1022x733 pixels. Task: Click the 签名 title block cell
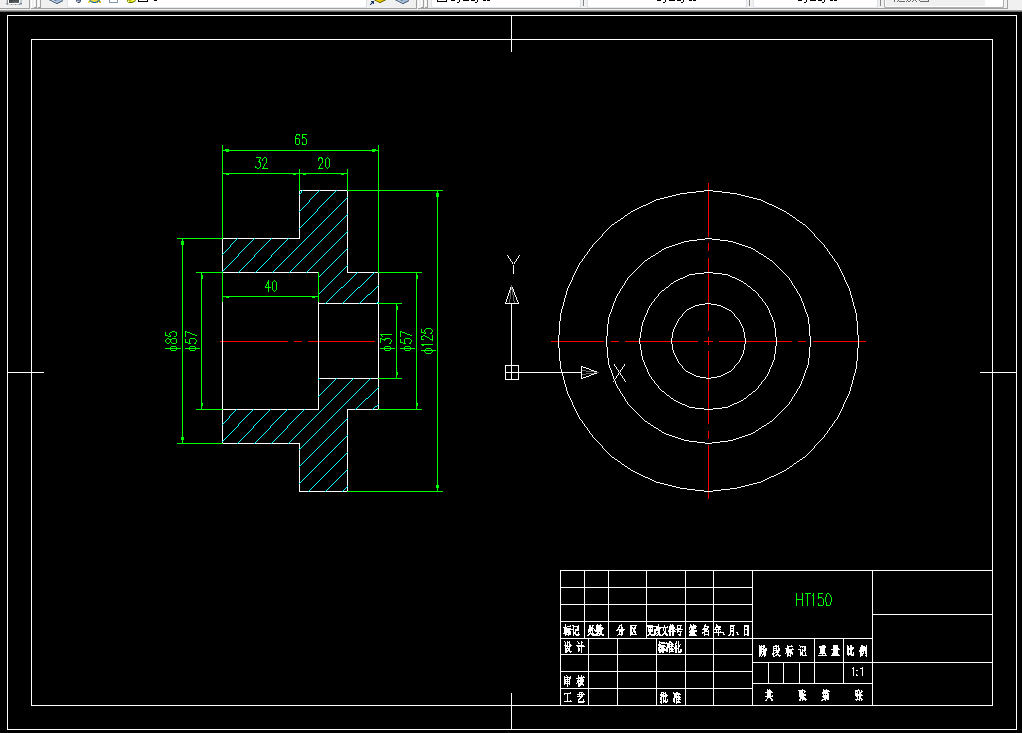(699, 630)
